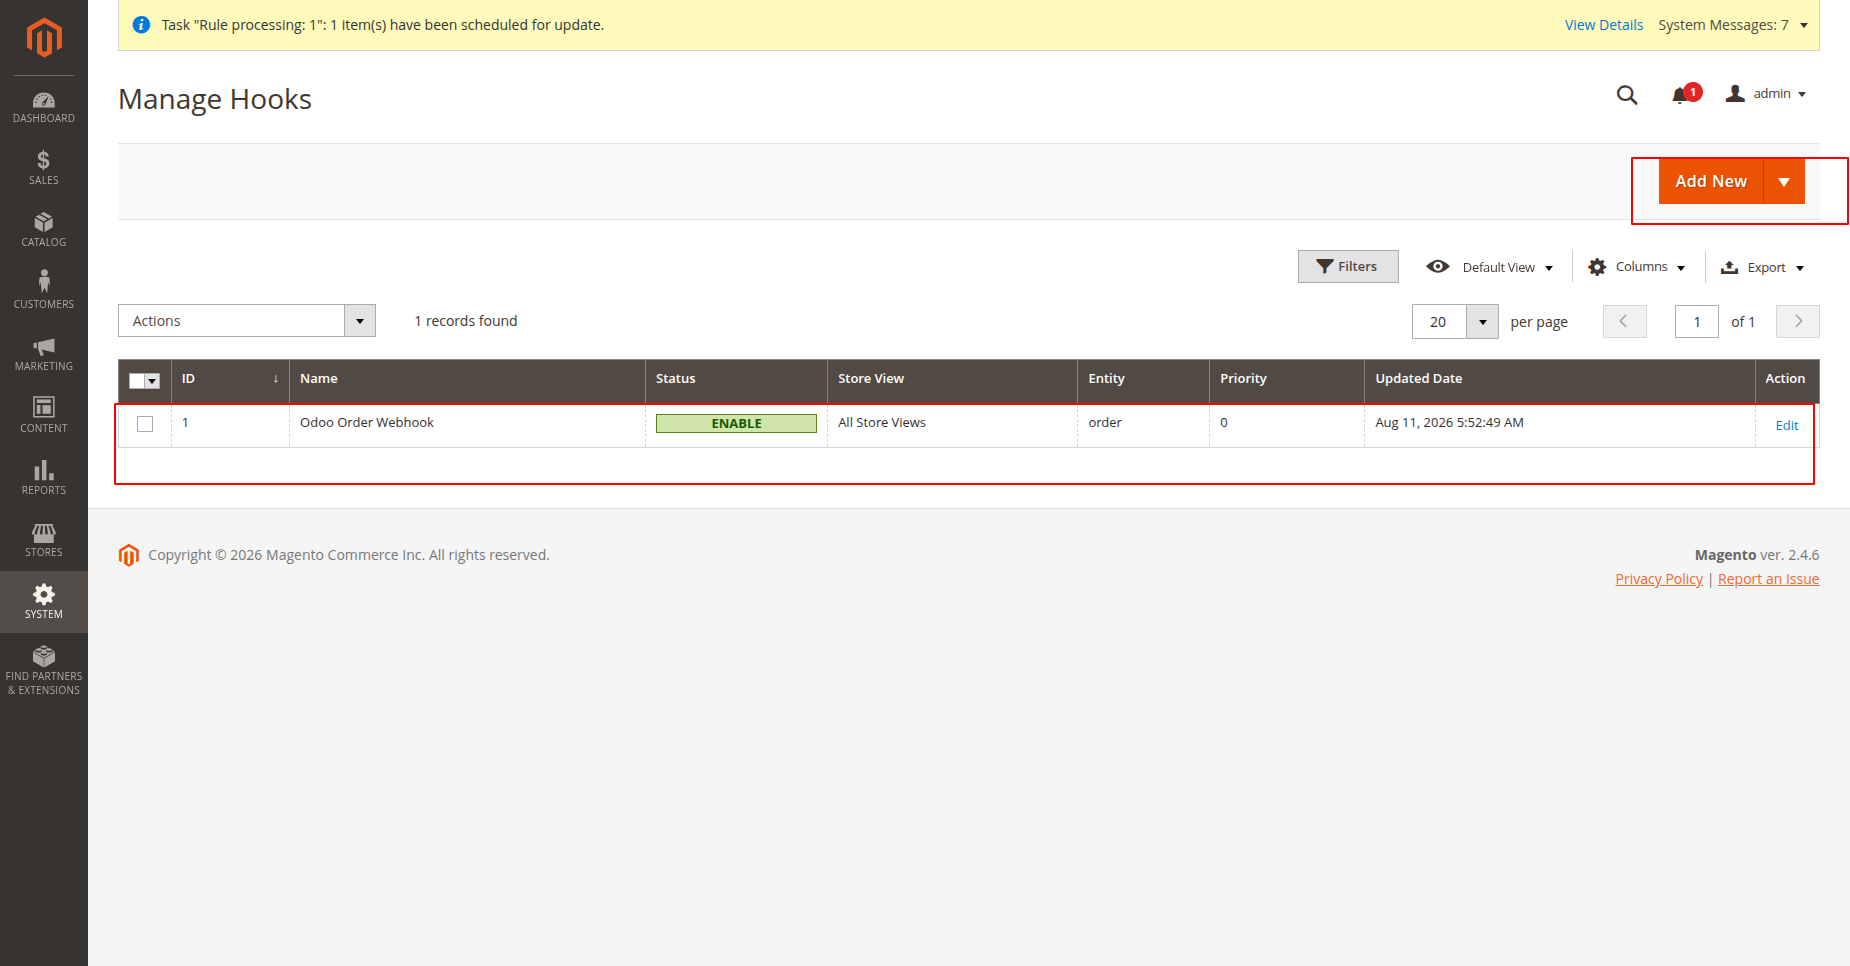Sort by the ID column header
The width and height of the screenshot is (1850, 966).
[x=230, y=379]
